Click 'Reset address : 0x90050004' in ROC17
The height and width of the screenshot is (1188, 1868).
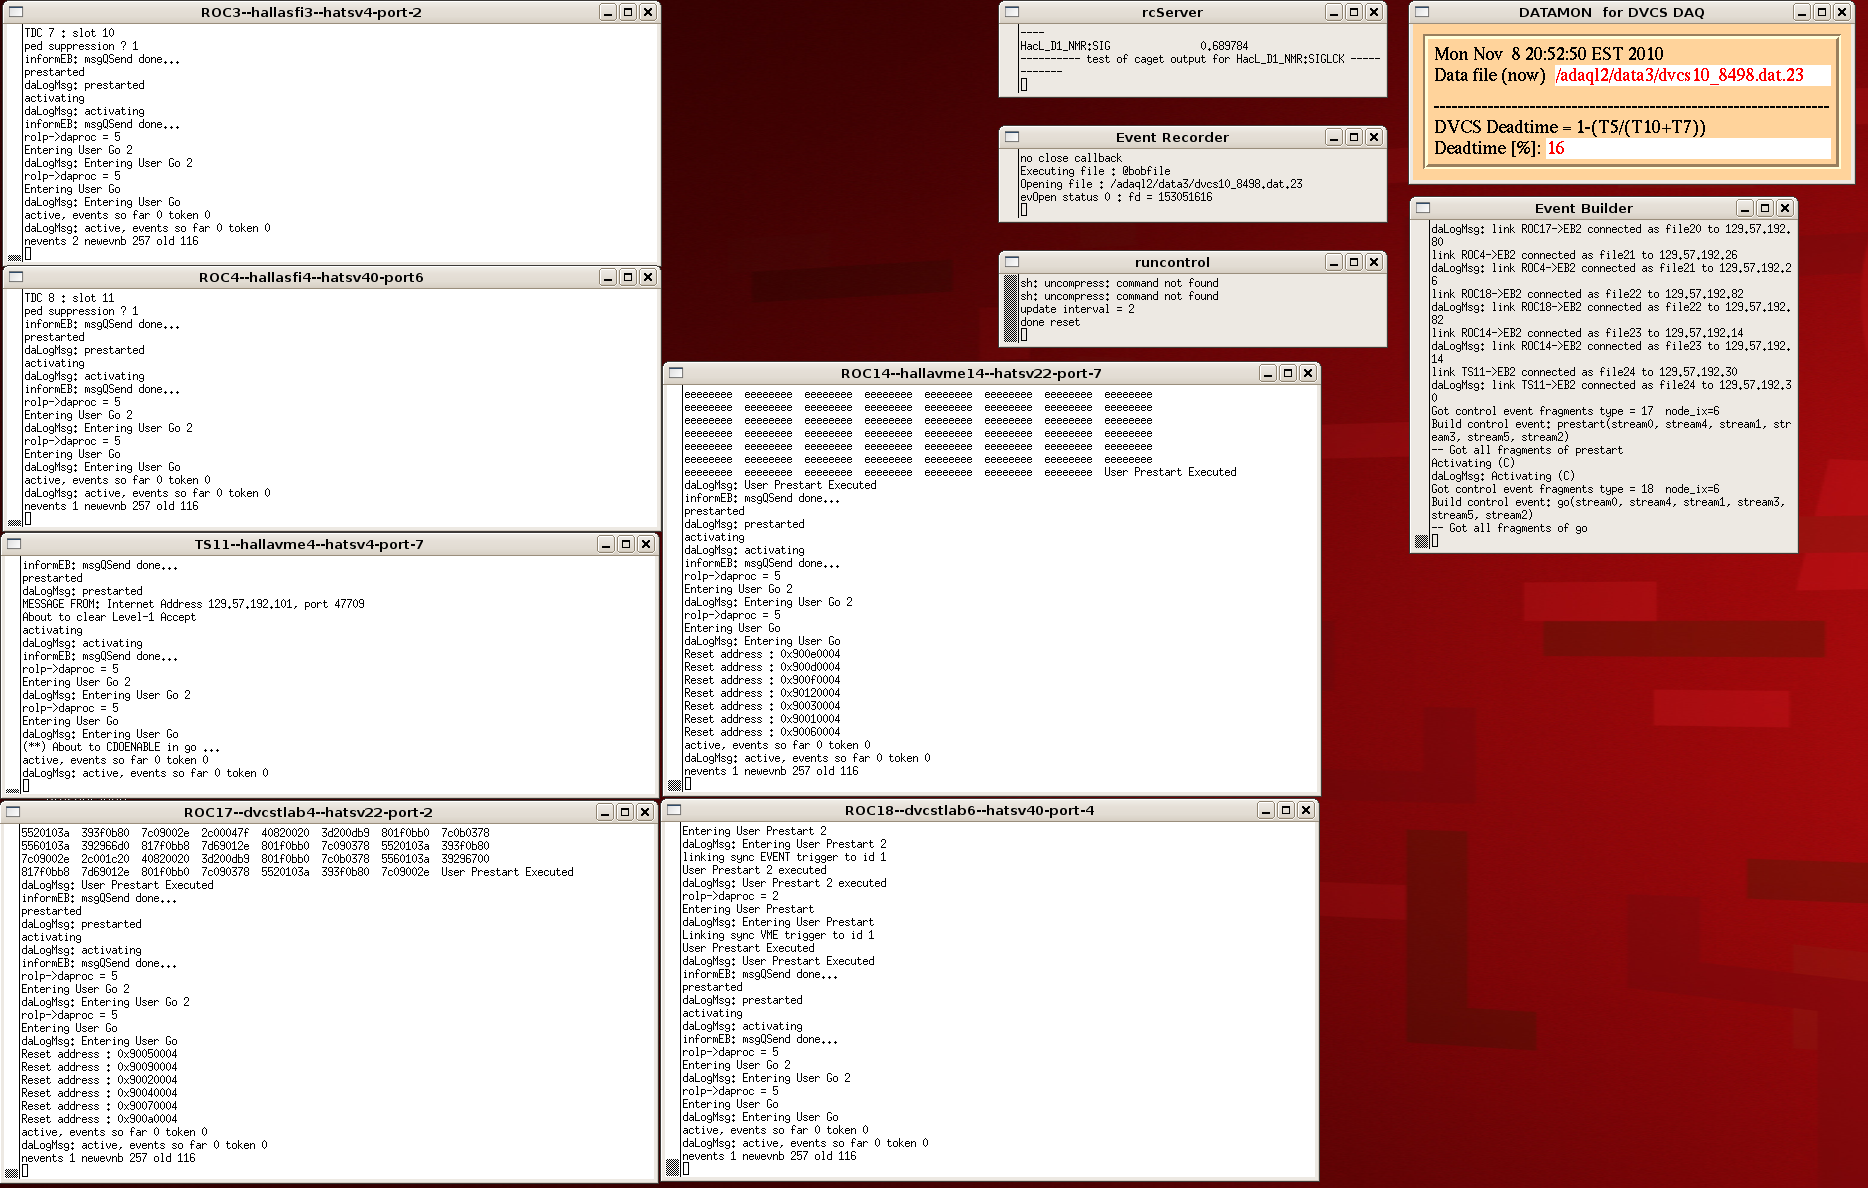pyautogui.click(x=99, y=1054)
